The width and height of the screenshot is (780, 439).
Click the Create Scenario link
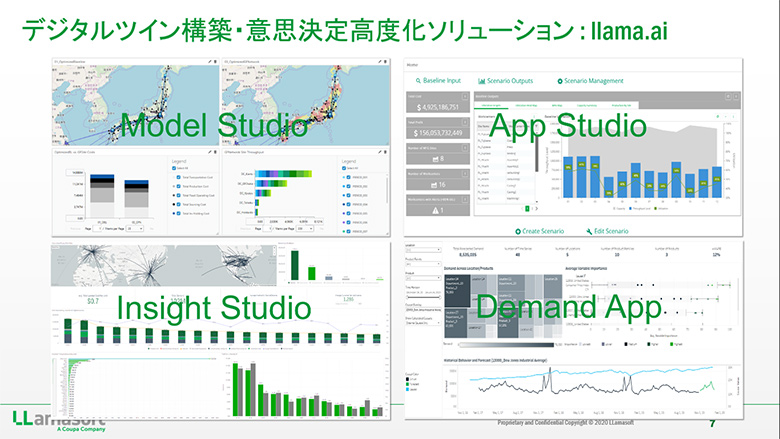point(543,231)
